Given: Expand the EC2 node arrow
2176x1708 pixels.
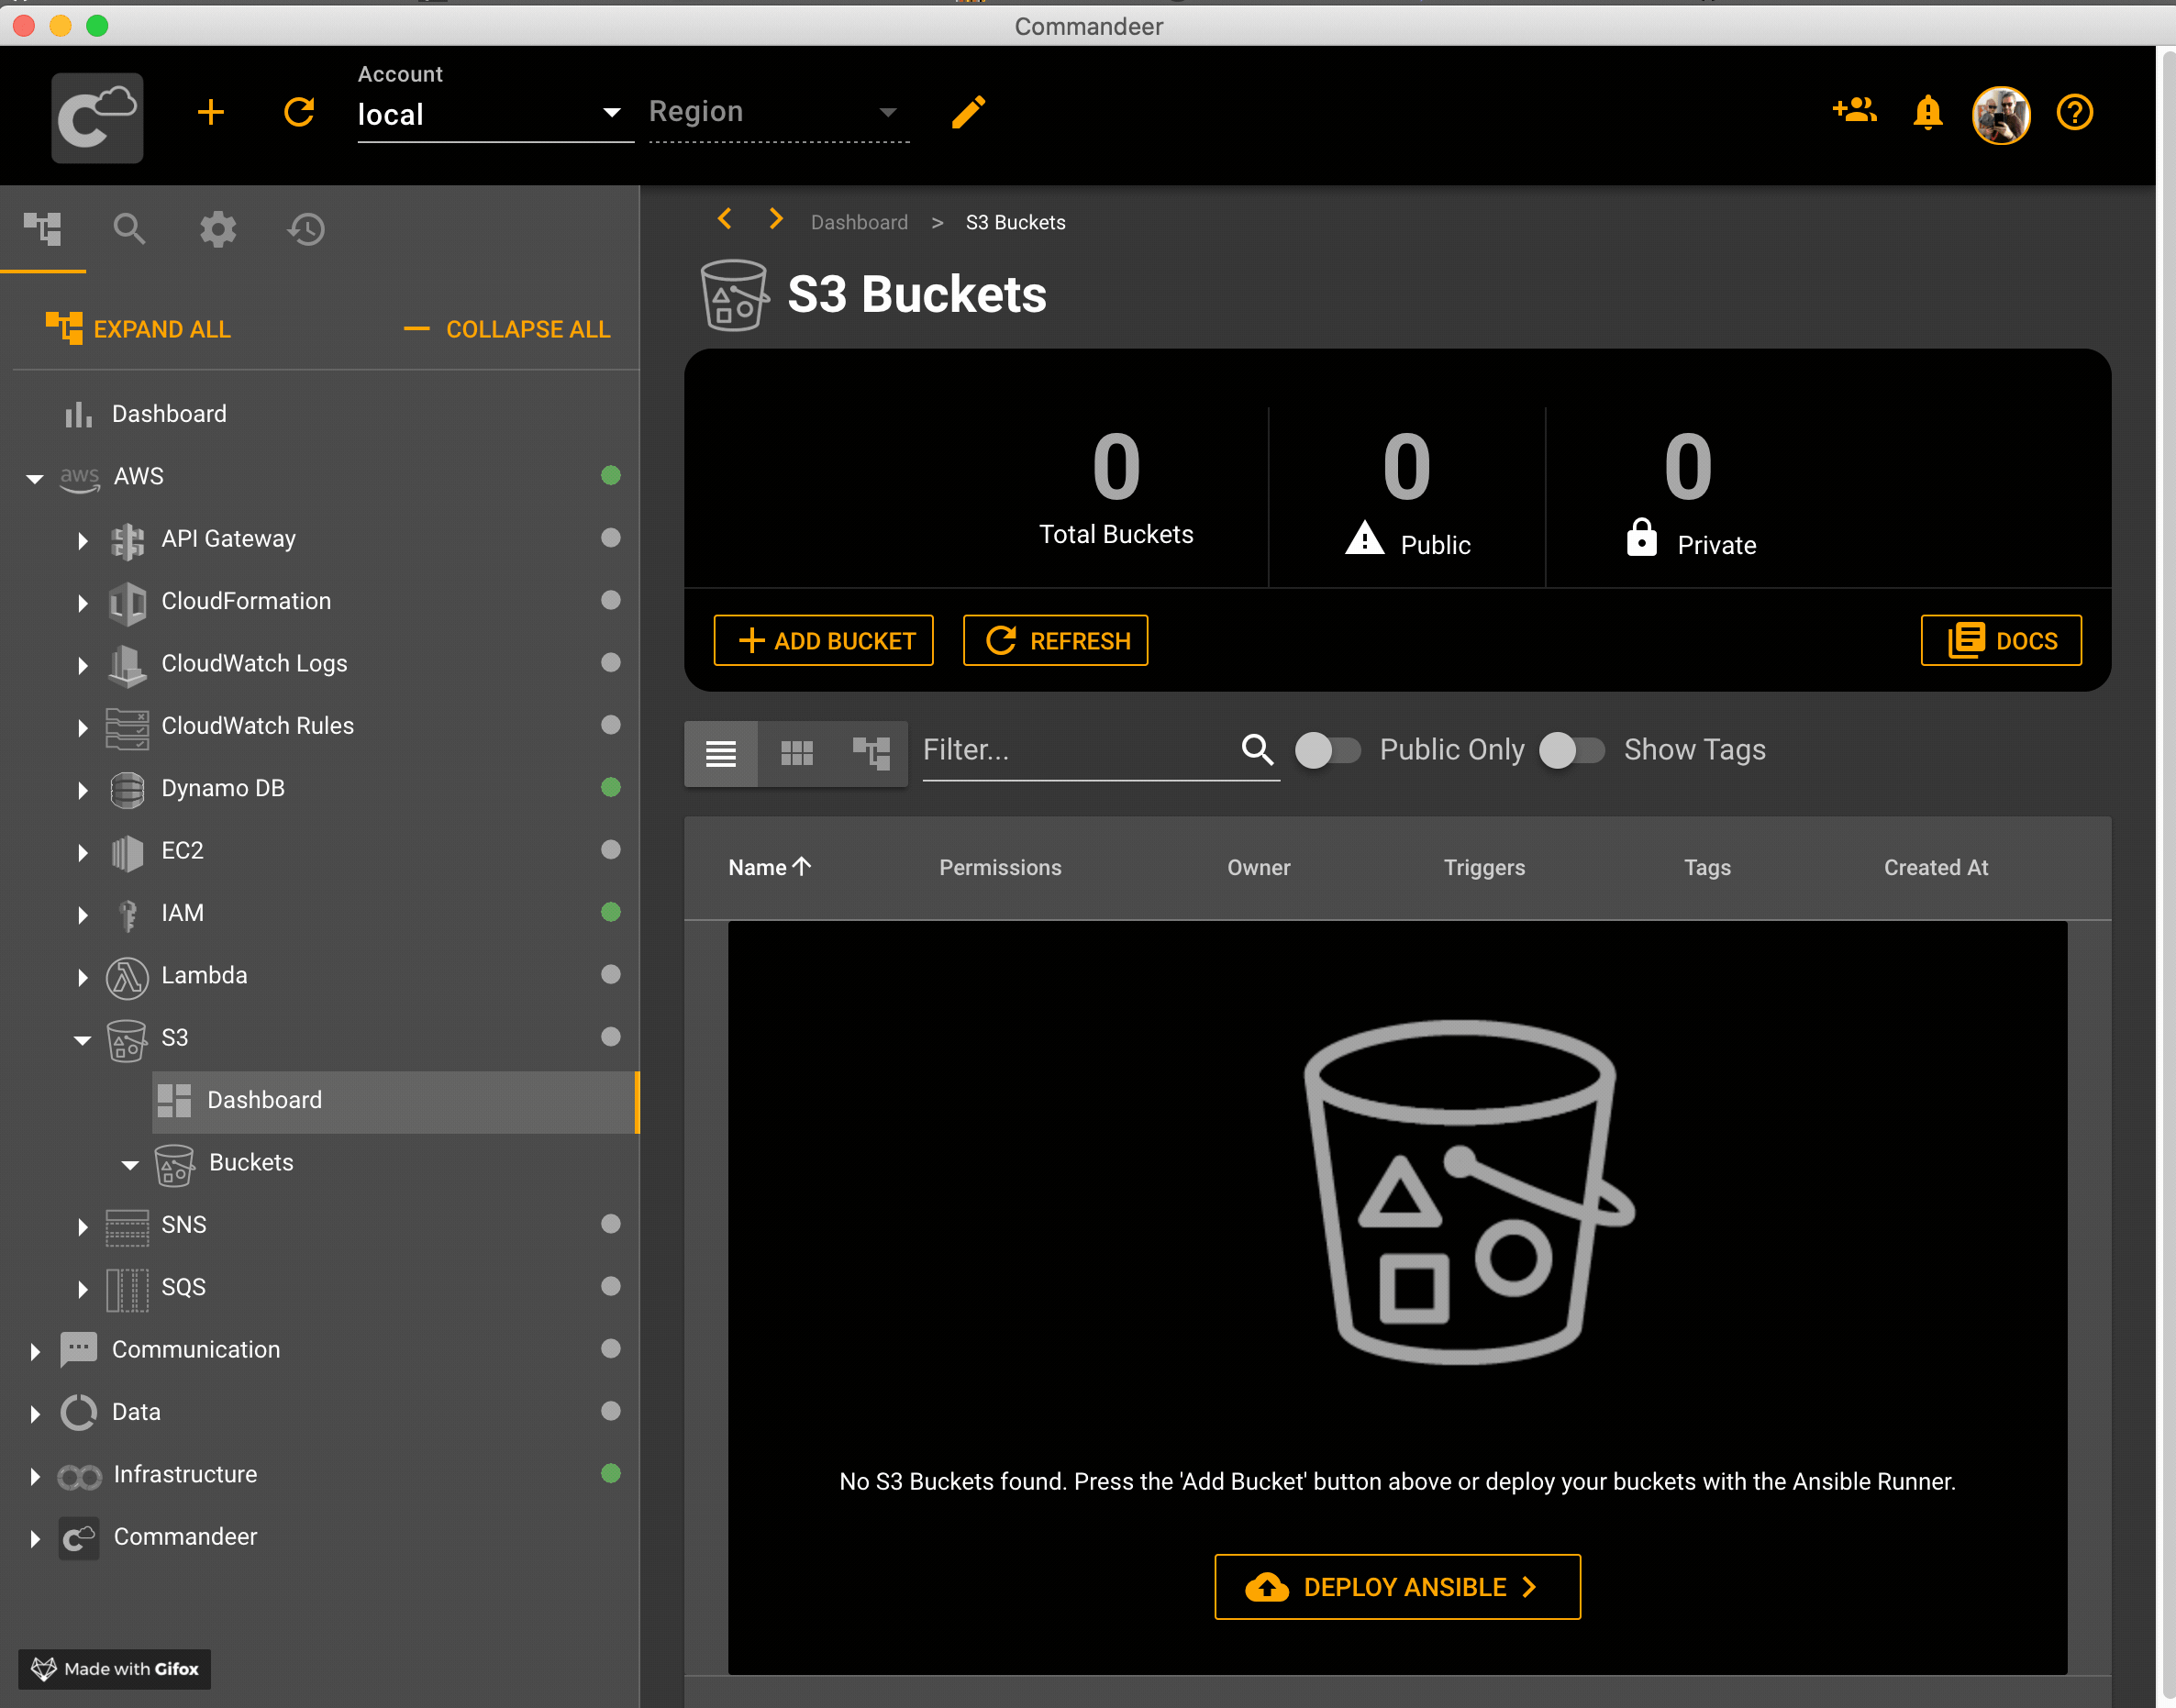Looking at the screenshot, I should [83, 852].
